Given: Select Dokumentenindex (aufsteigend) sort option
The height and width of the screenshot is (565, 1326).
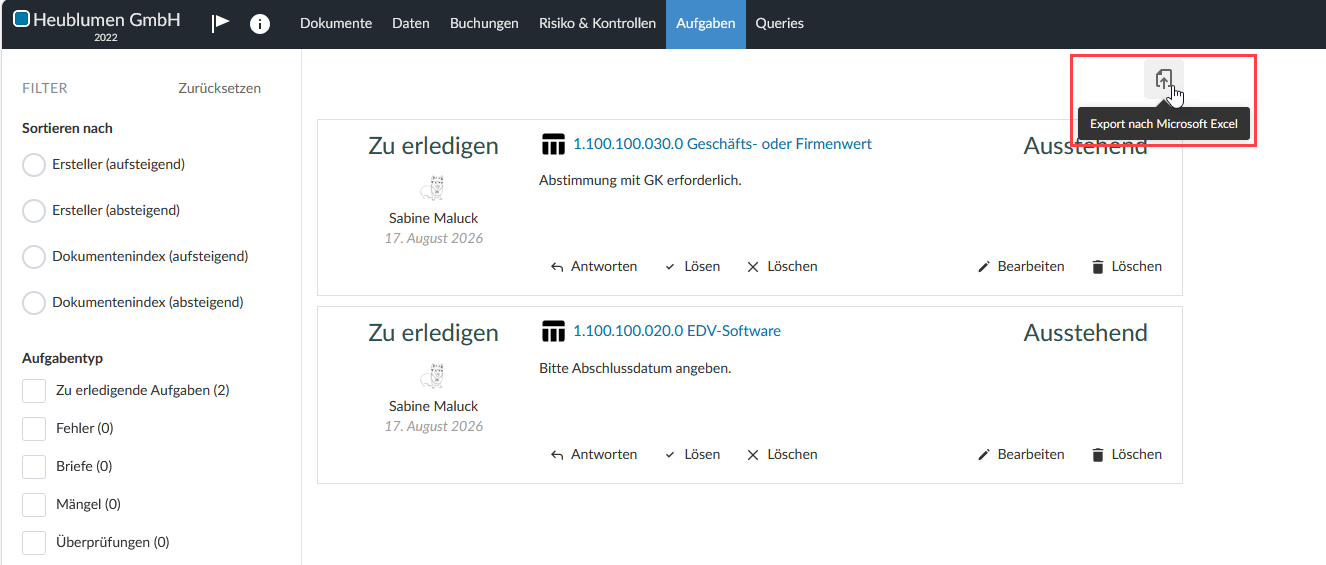Looking at the screenshot, I should tap(34, 257).
